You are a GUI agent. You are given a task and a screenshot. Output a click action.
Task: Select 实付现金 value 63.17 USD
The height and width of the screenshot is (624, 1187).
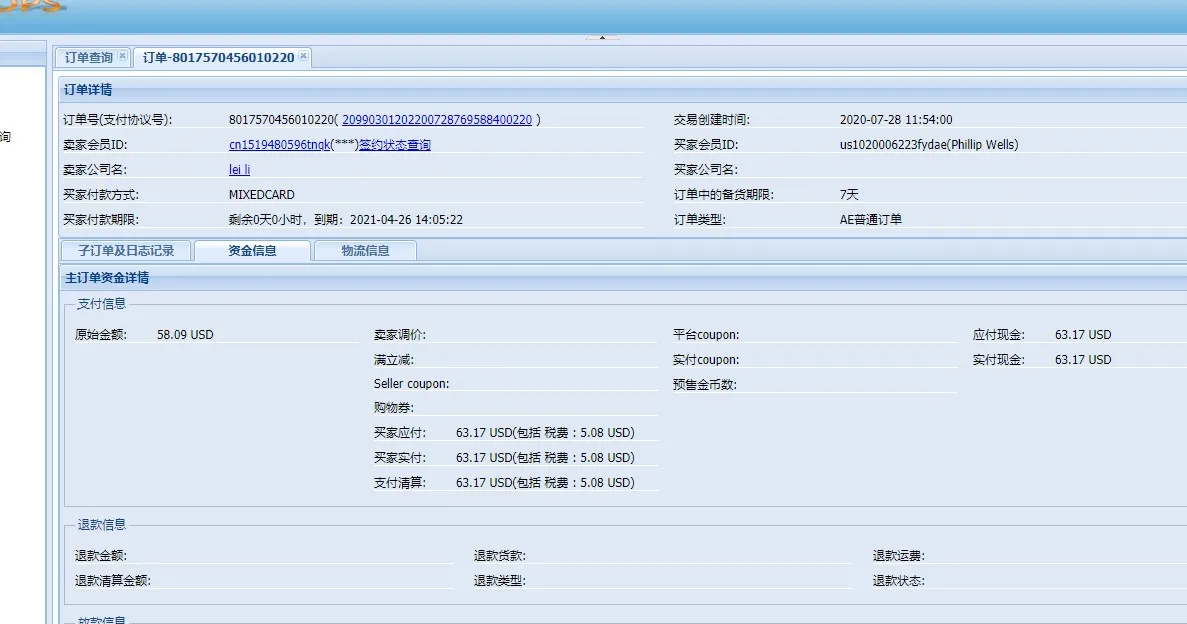click(x=1083, y=360)
